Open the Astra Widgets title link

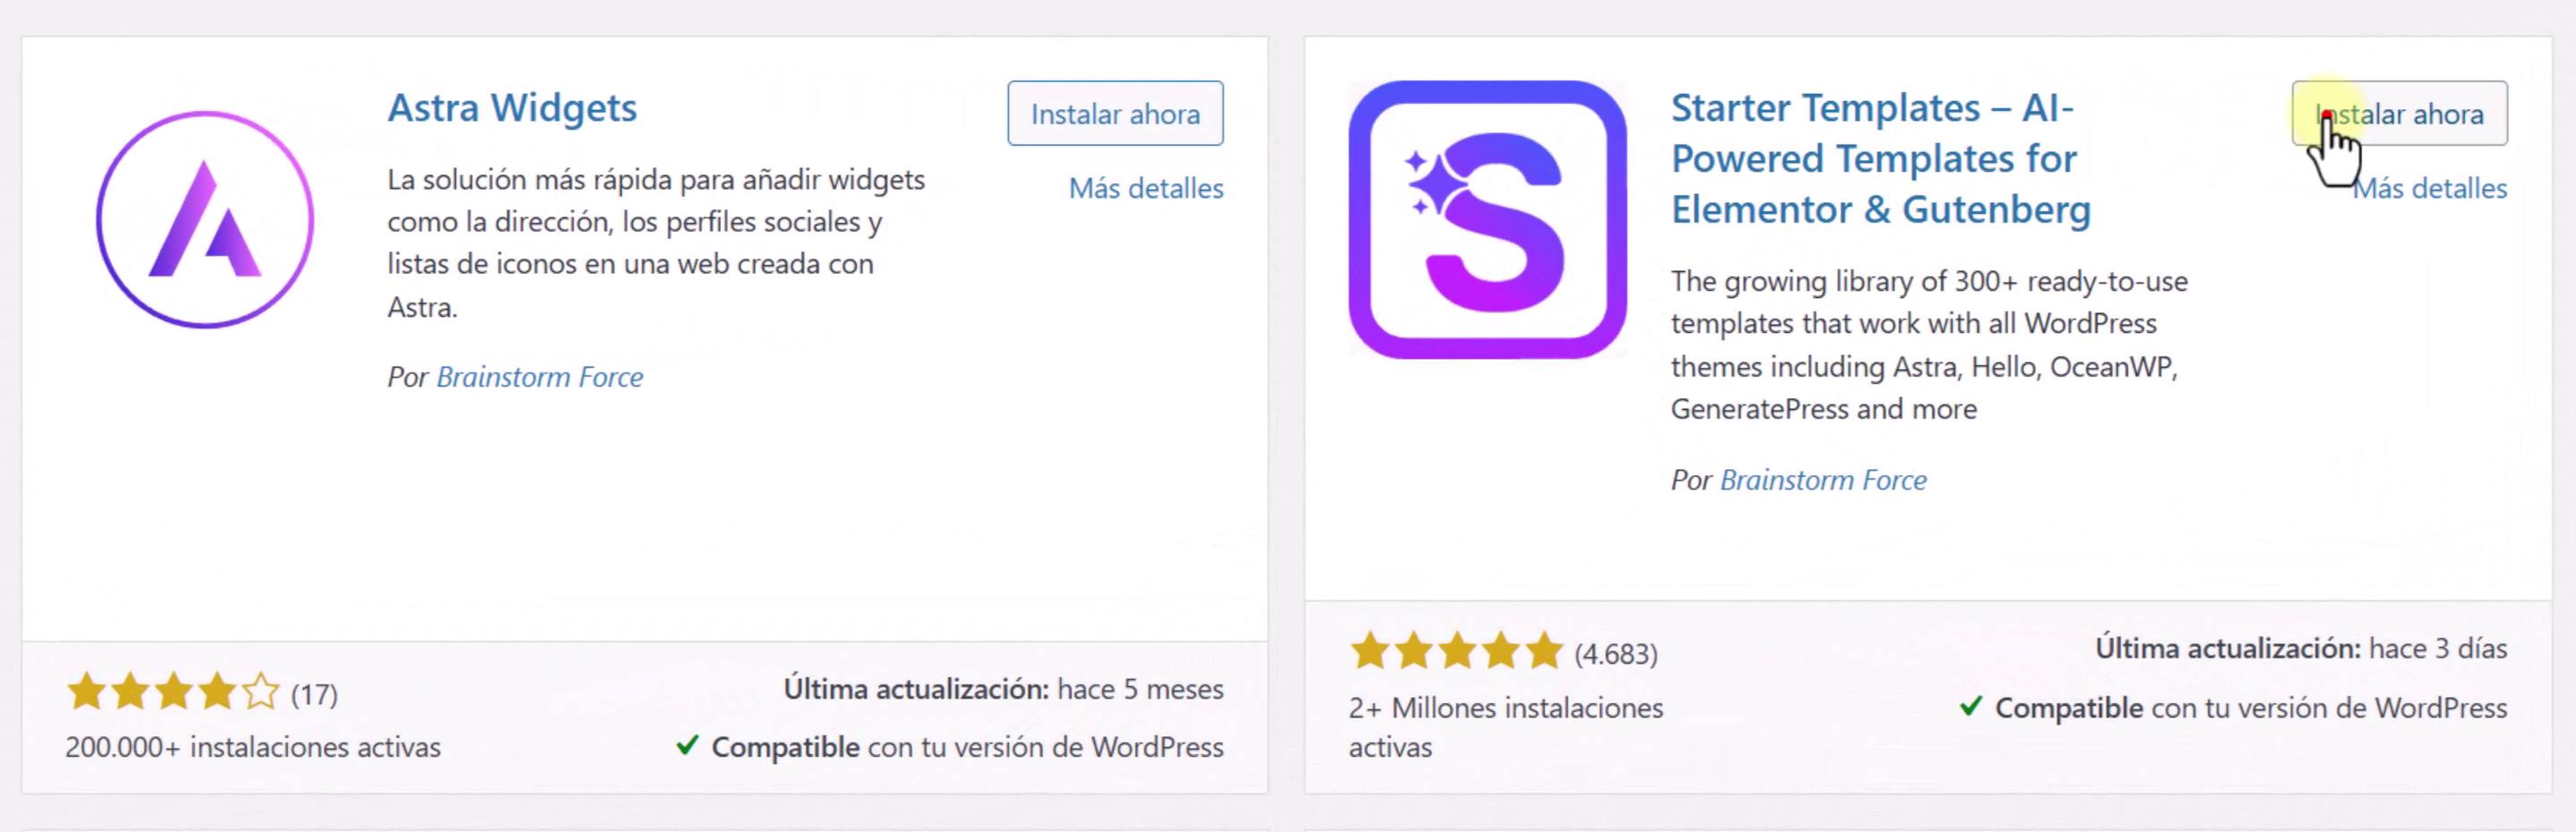[x=512, y=108]
